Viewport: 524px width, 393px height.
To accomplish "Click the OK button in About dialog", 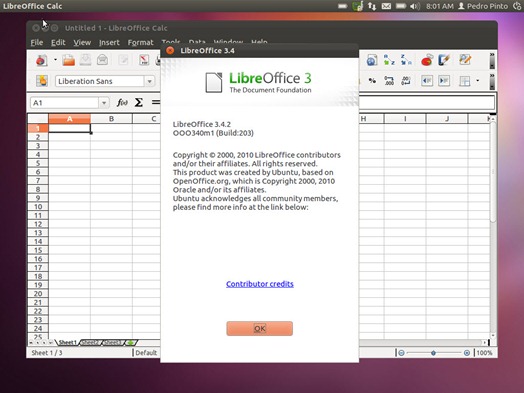I will [260, 329].
